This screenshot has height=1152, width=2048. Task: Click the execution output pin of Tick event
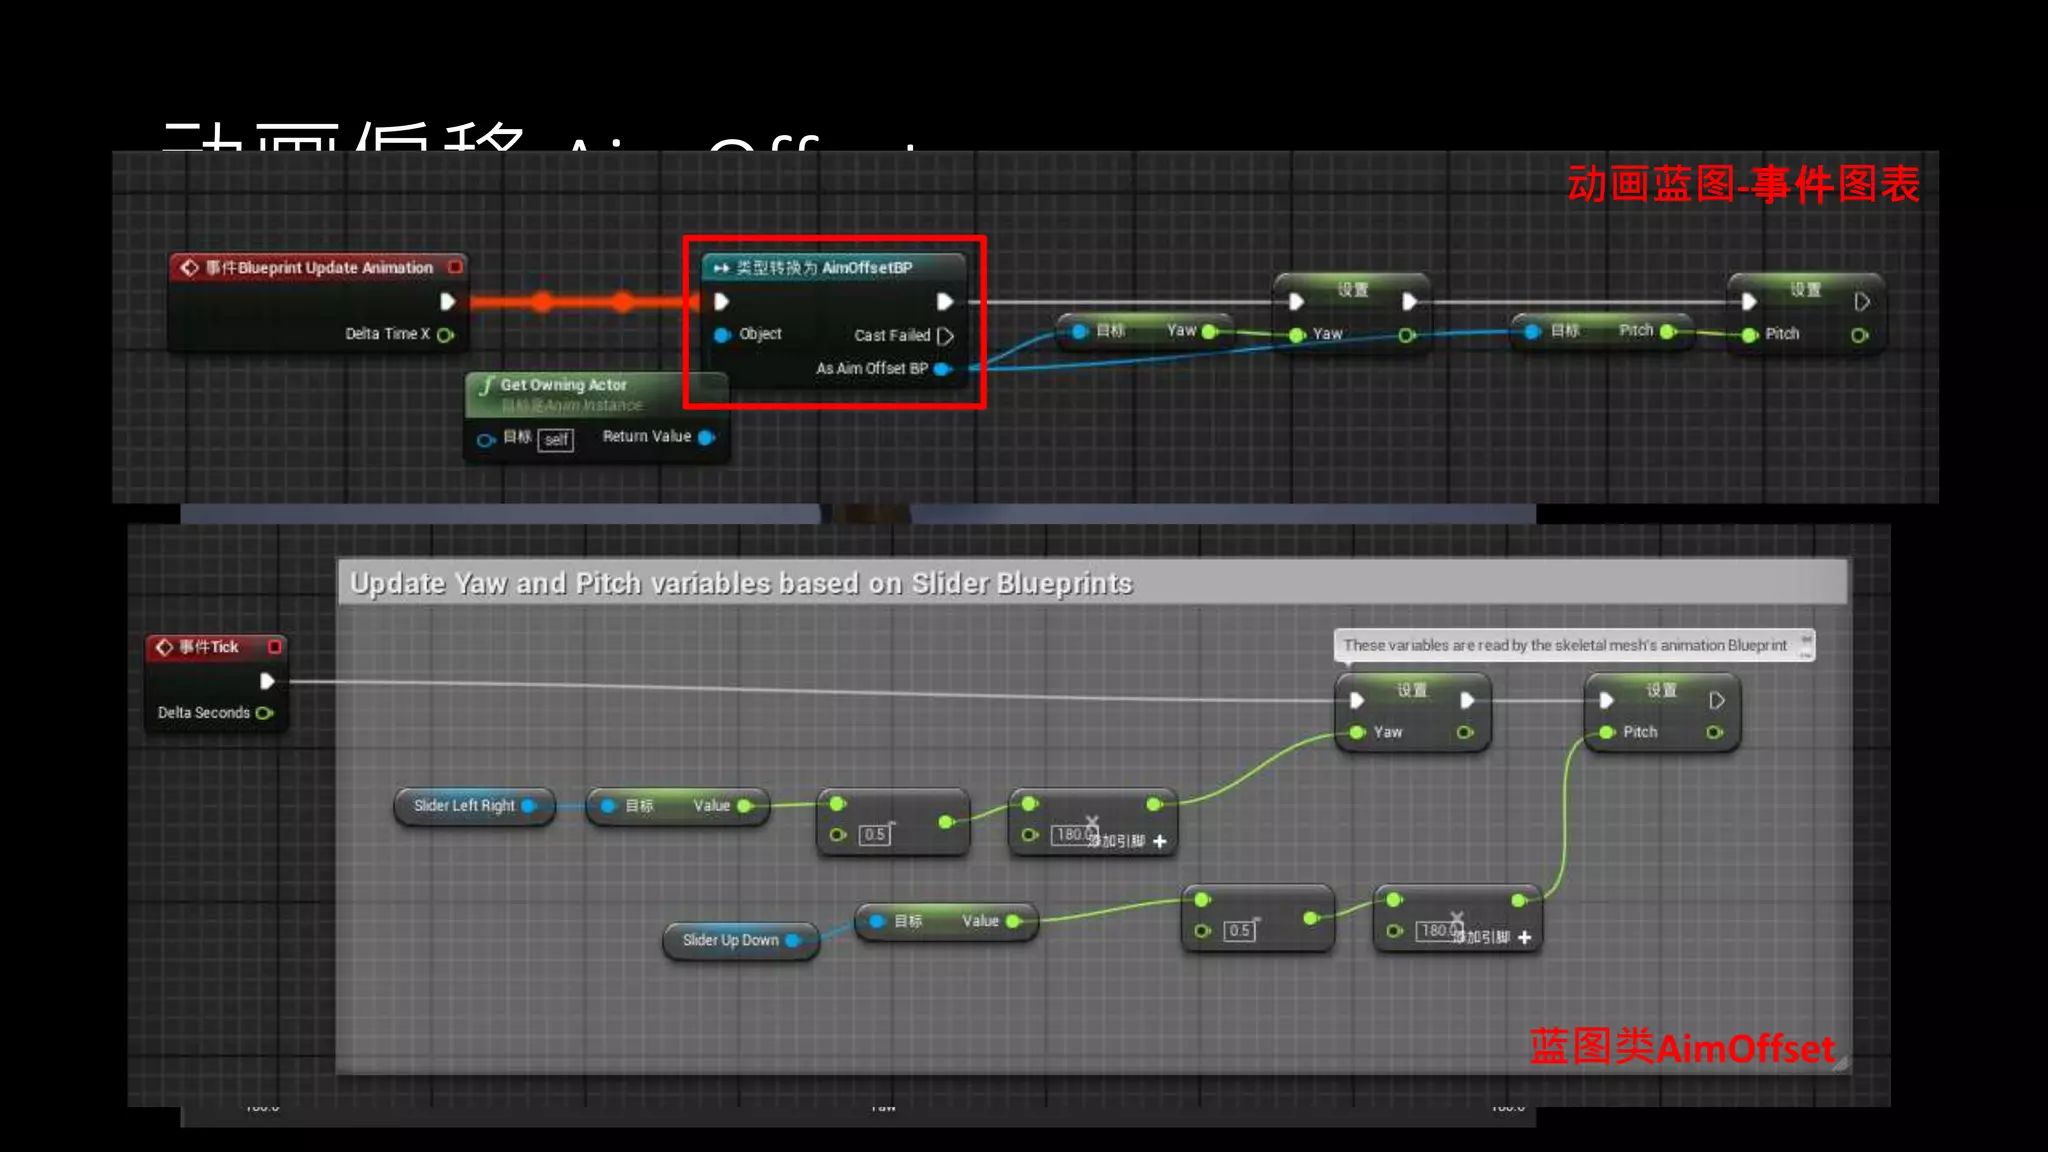coord(267,681)
